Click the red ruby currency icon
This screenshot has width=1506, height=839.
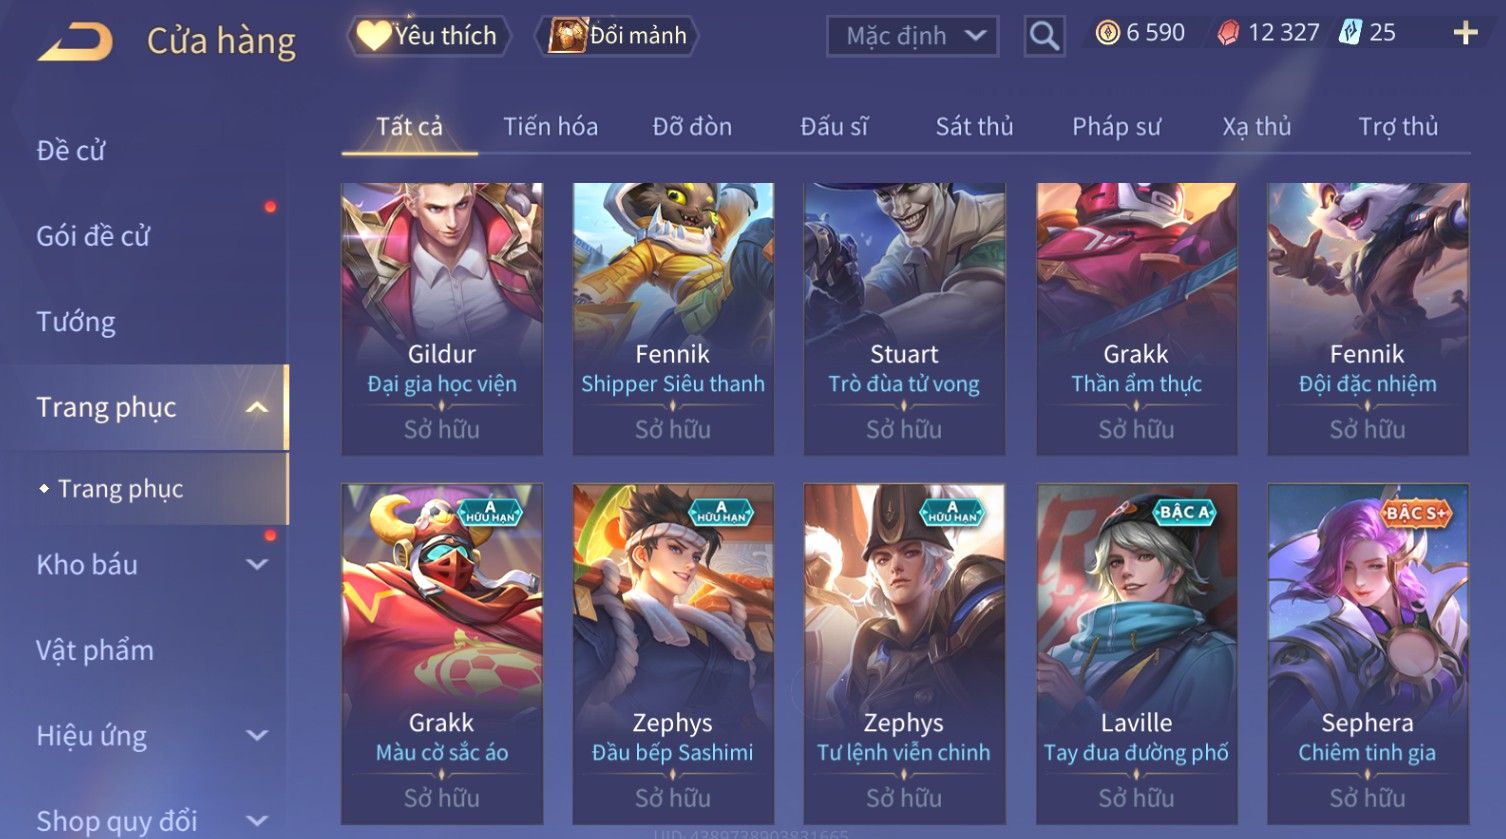(x=1228, y=33)
